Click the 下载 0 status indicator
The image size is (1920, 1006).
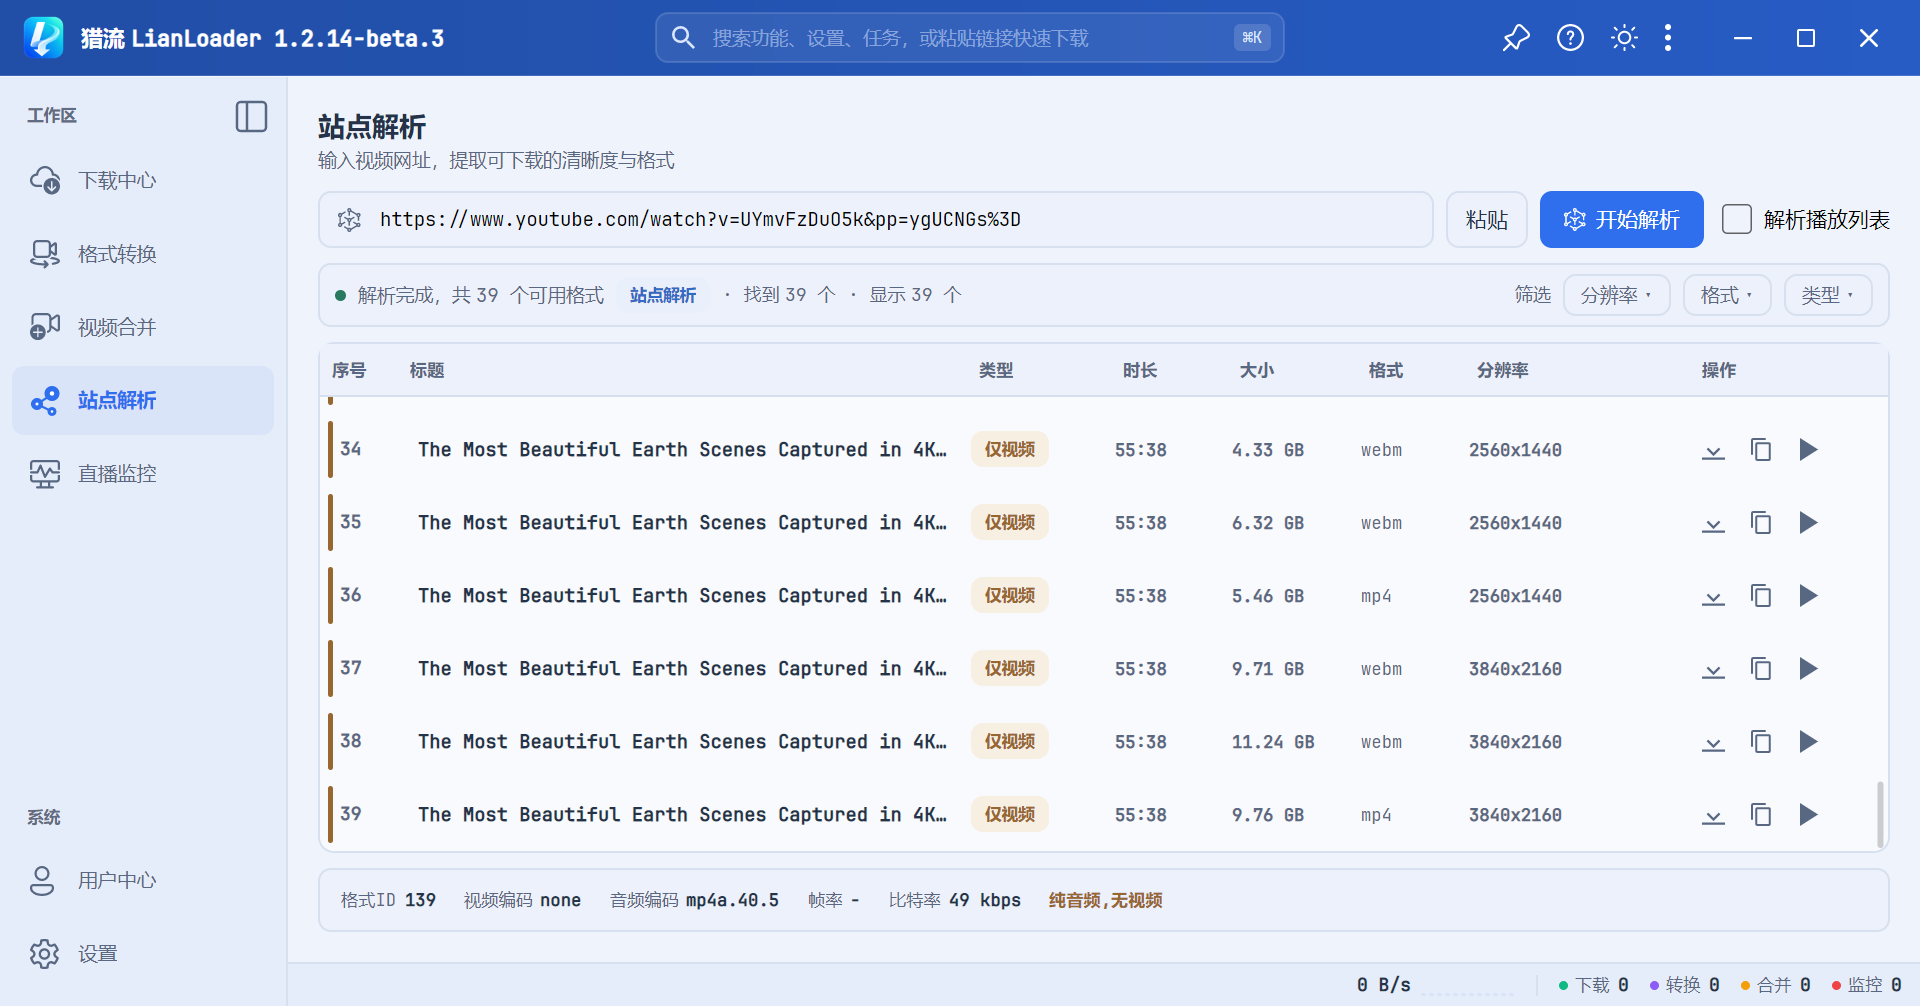point(1593,985)
